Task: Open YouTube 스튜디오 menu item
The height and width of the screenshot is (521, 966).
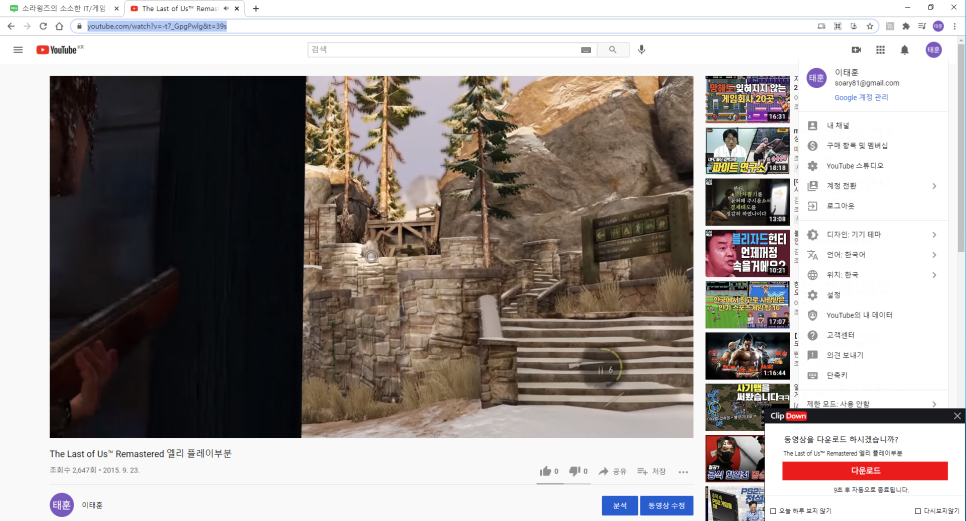Action: tap(872, 166)
